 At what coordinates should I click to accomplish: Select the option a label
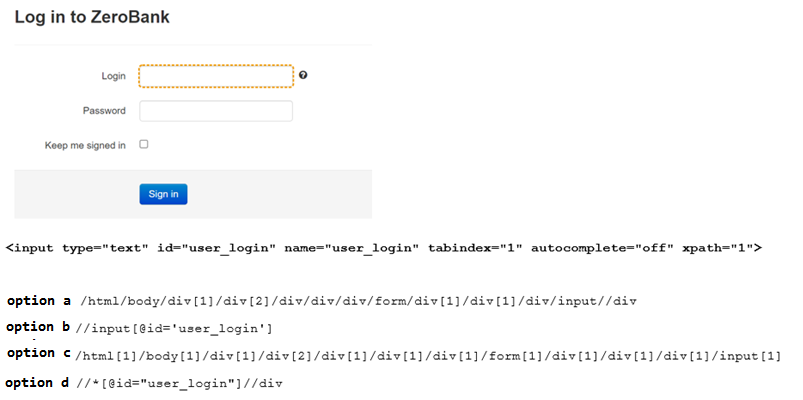(x=39, y=301)
